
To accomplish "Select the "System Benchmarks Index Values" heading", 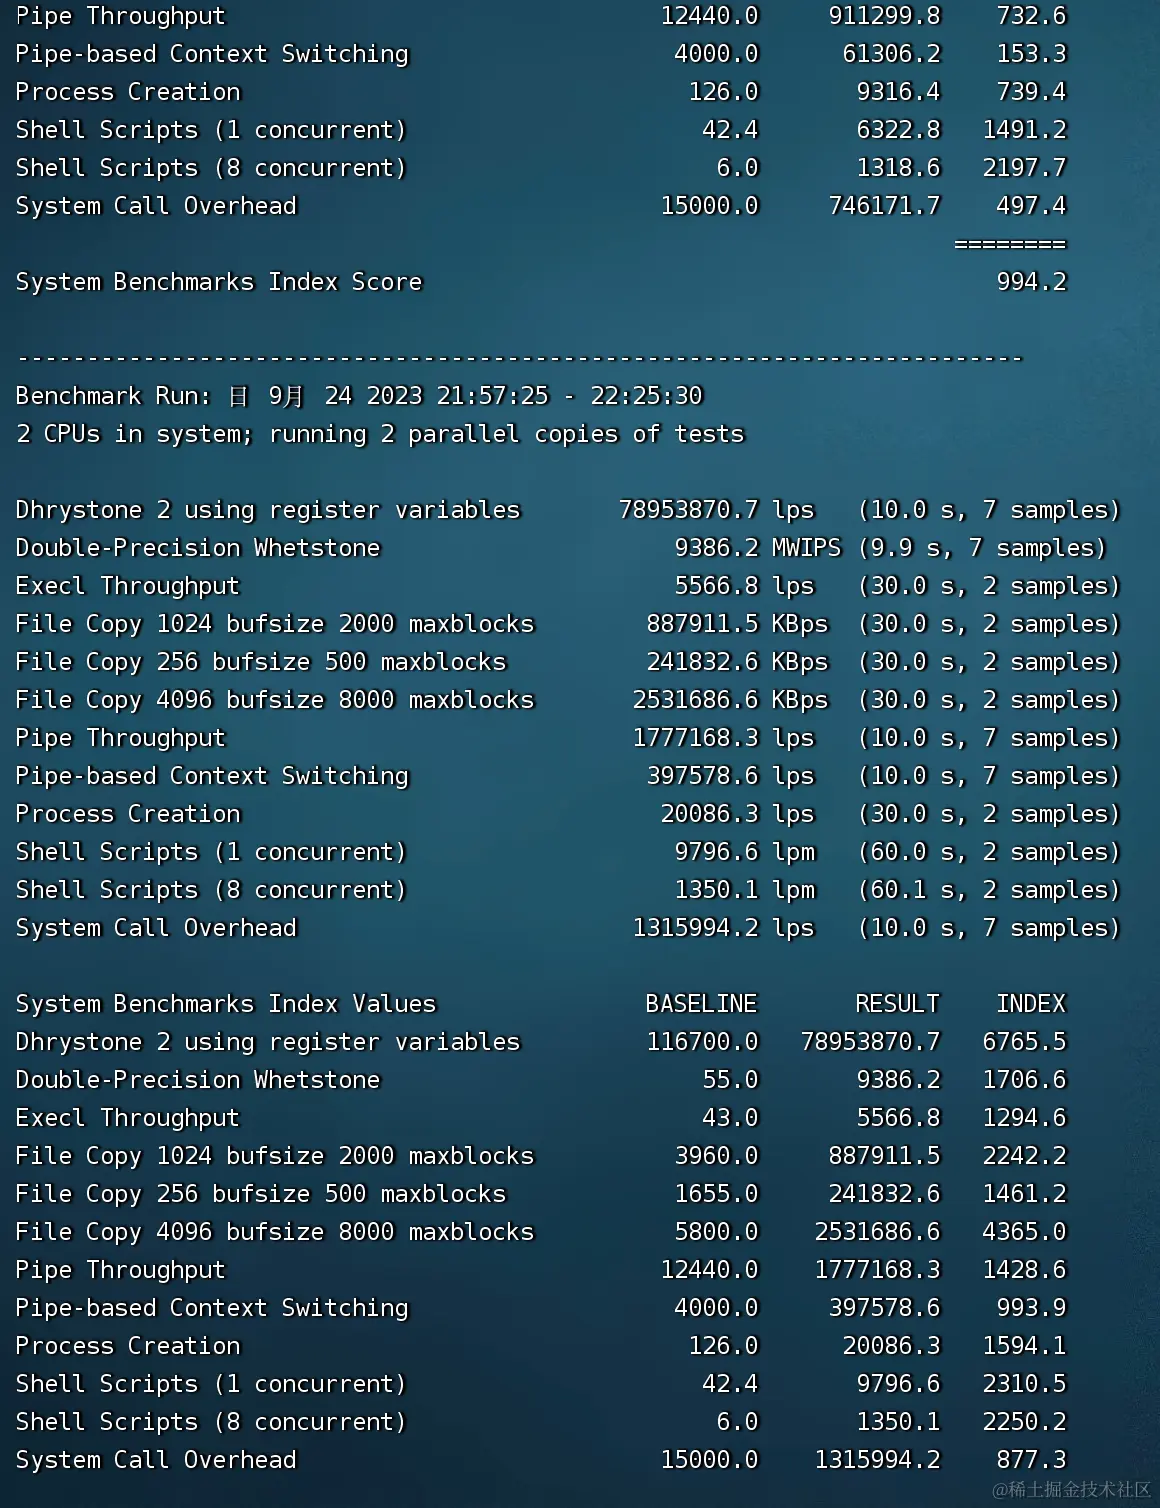I will [x=226, y=1004].
